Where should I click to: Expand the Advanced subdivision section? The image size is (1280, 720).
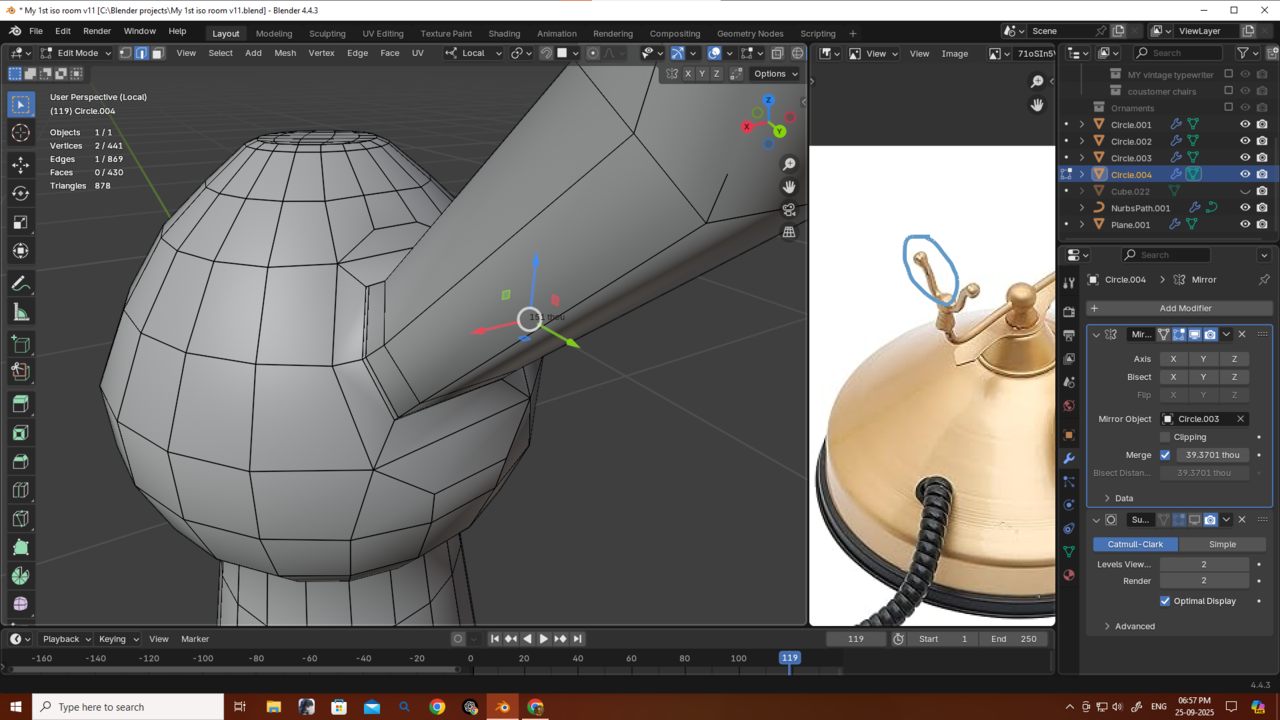click(x=1134, y=626)
